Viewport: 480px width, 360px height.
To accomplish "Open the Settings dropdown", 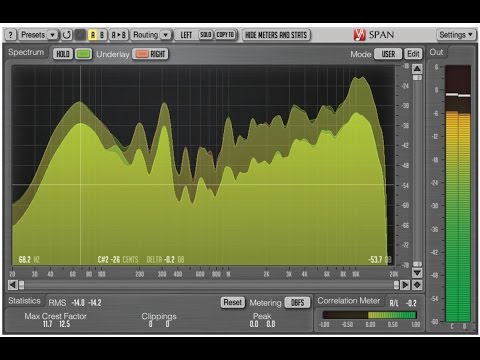I will point(456,35).
